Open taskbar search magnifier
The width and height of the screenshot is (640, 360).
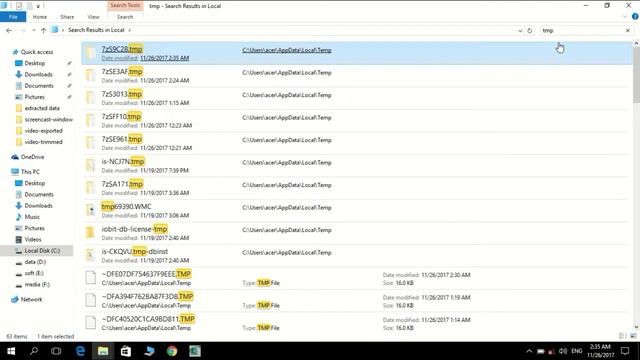[34, 351]
